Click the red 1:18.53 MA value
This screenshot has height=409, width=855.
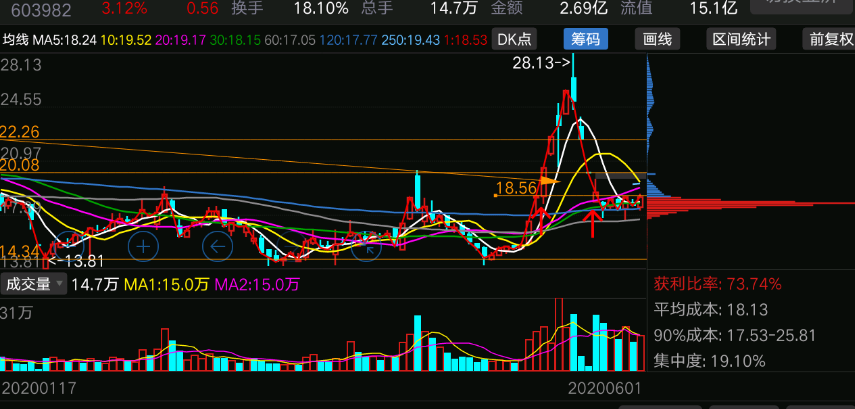pos(466,40)
